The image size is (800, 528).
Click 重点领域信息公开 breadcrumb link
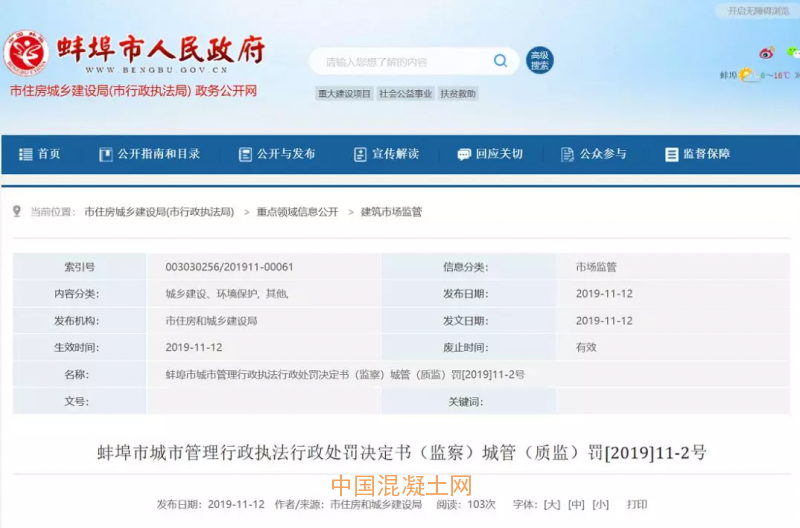tap(297, 212)
